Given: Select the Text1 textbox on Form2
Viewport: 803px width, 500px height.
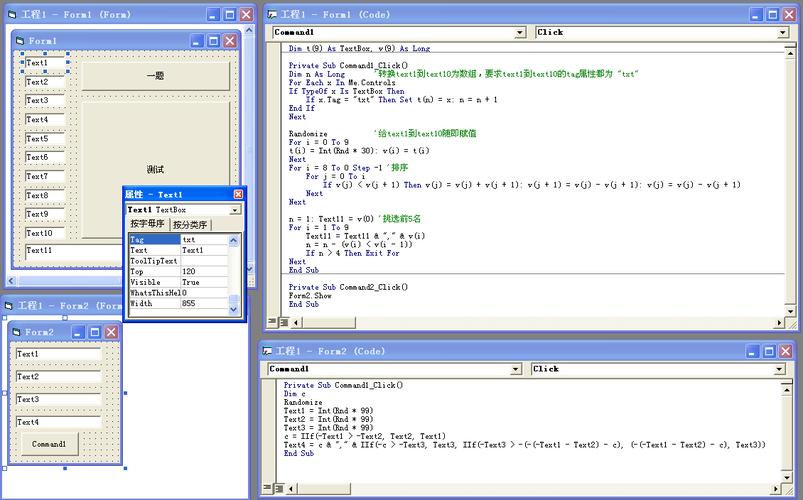Looking at the screenshot, I should [58, 354].
